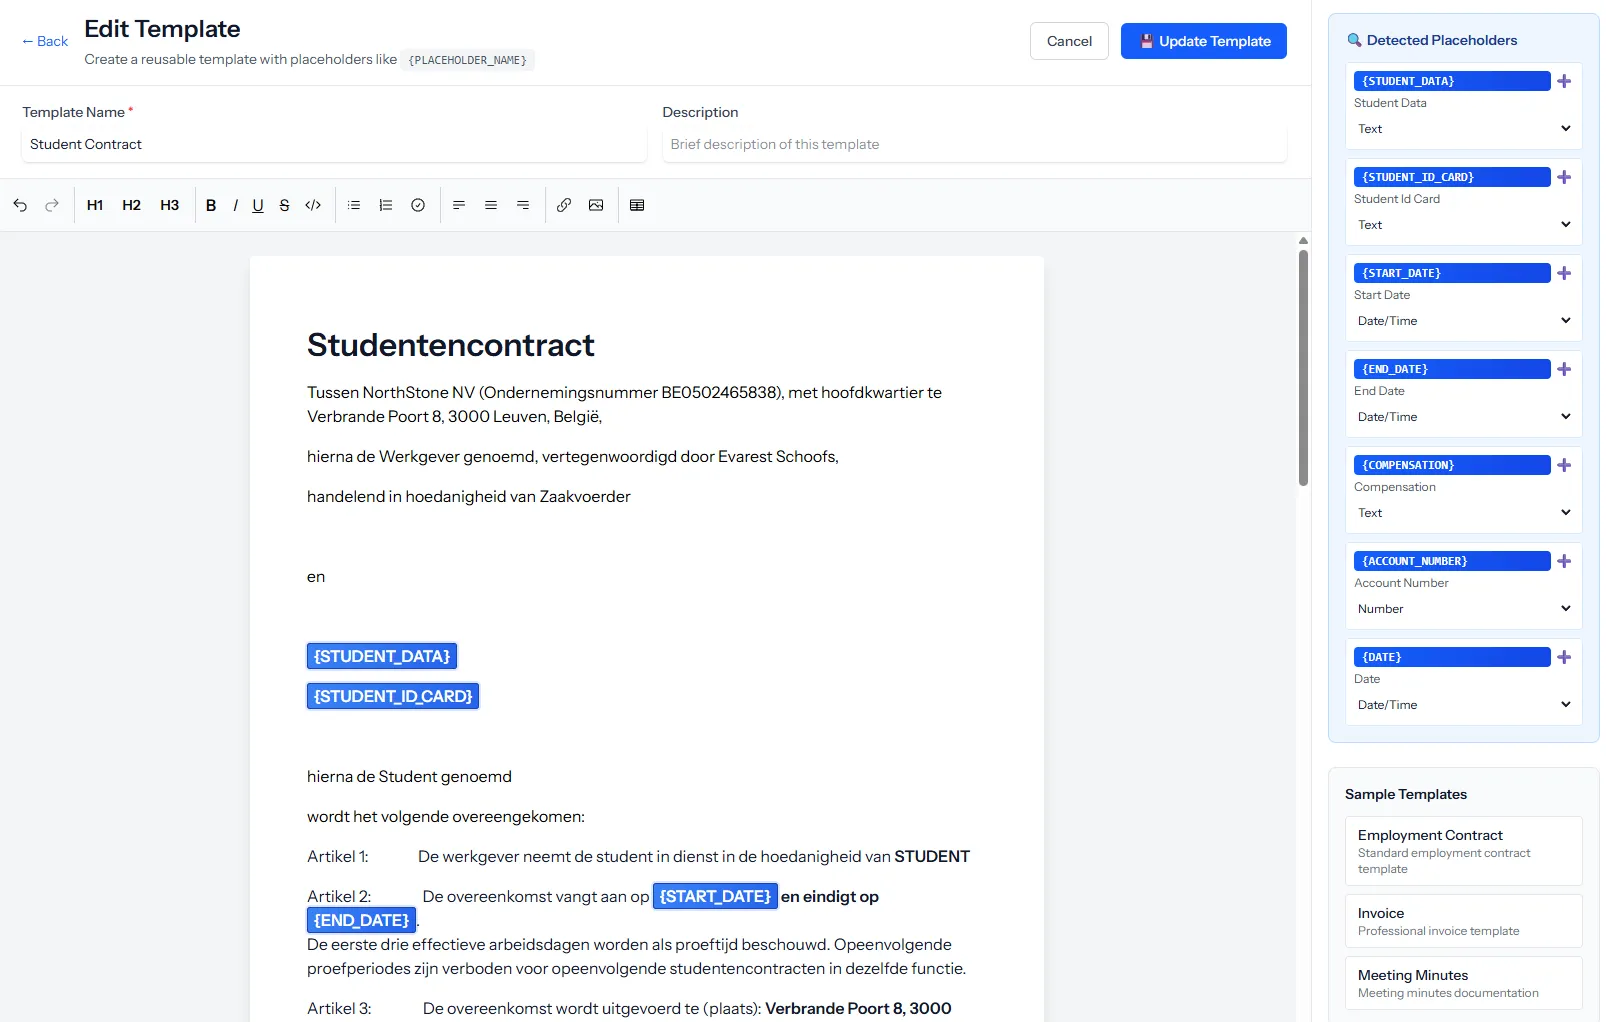Apply Heading 1 formatting
Image resolution: width=1606 pixels, height=1022 pixels.
95,205
